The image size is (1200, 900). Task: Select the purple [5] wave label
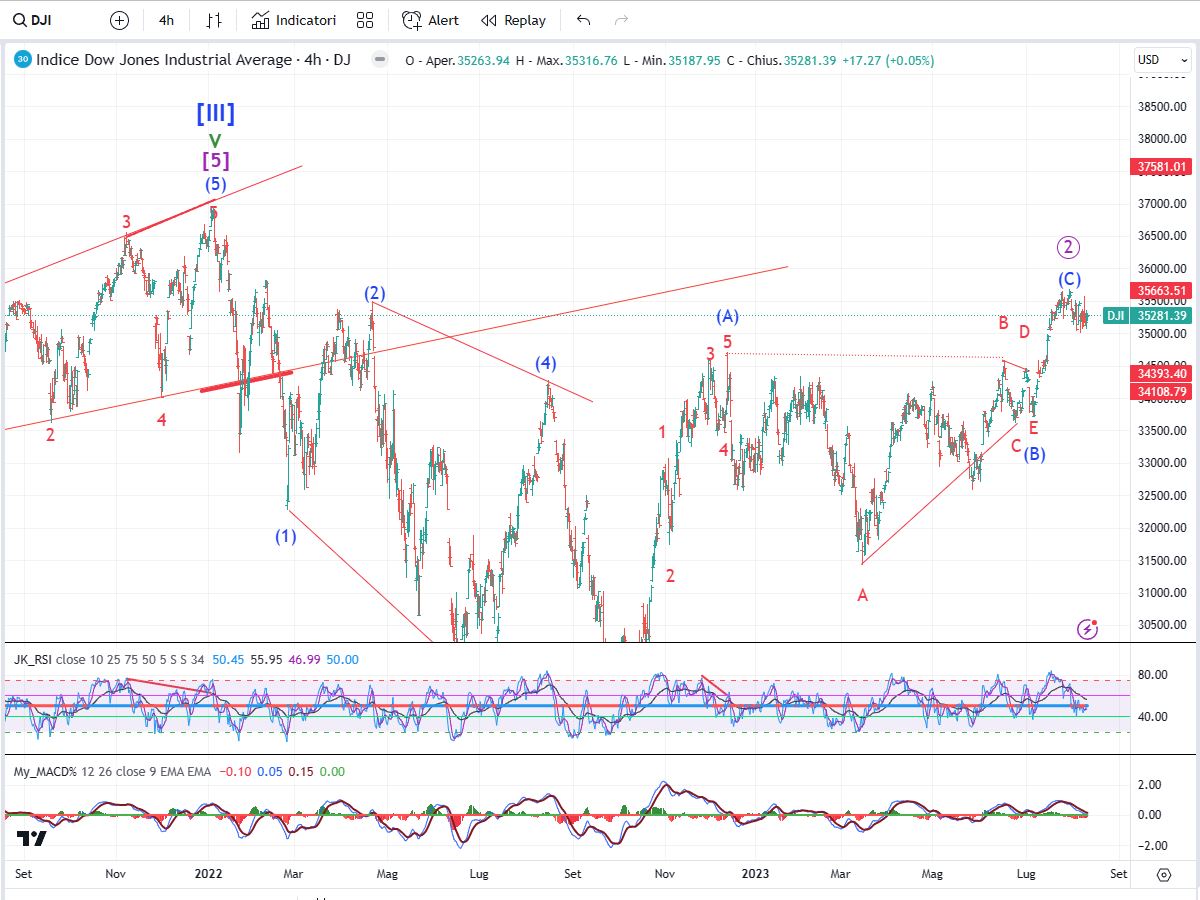pyautogui.click(x=216, y=160)
